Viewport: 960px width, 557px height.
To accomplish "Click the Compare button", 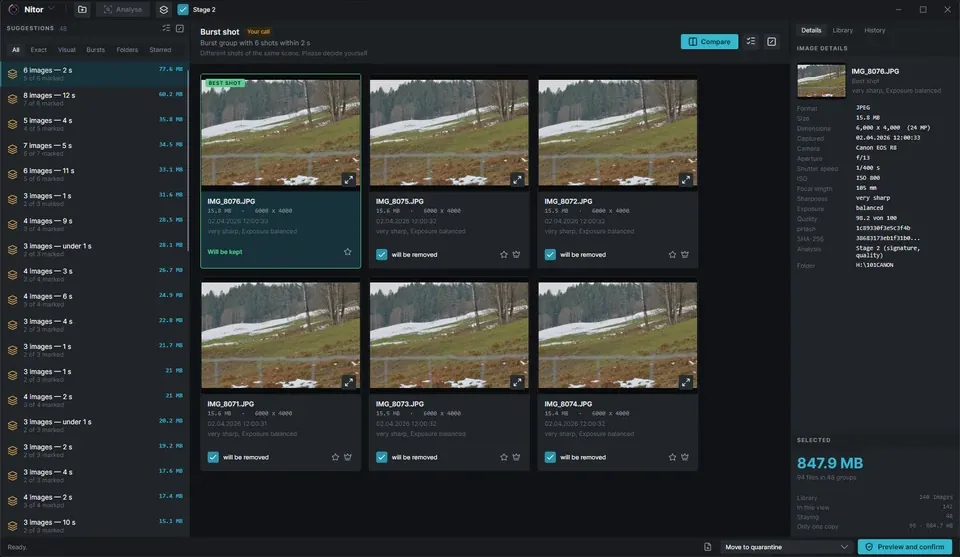I will [709, 41].
